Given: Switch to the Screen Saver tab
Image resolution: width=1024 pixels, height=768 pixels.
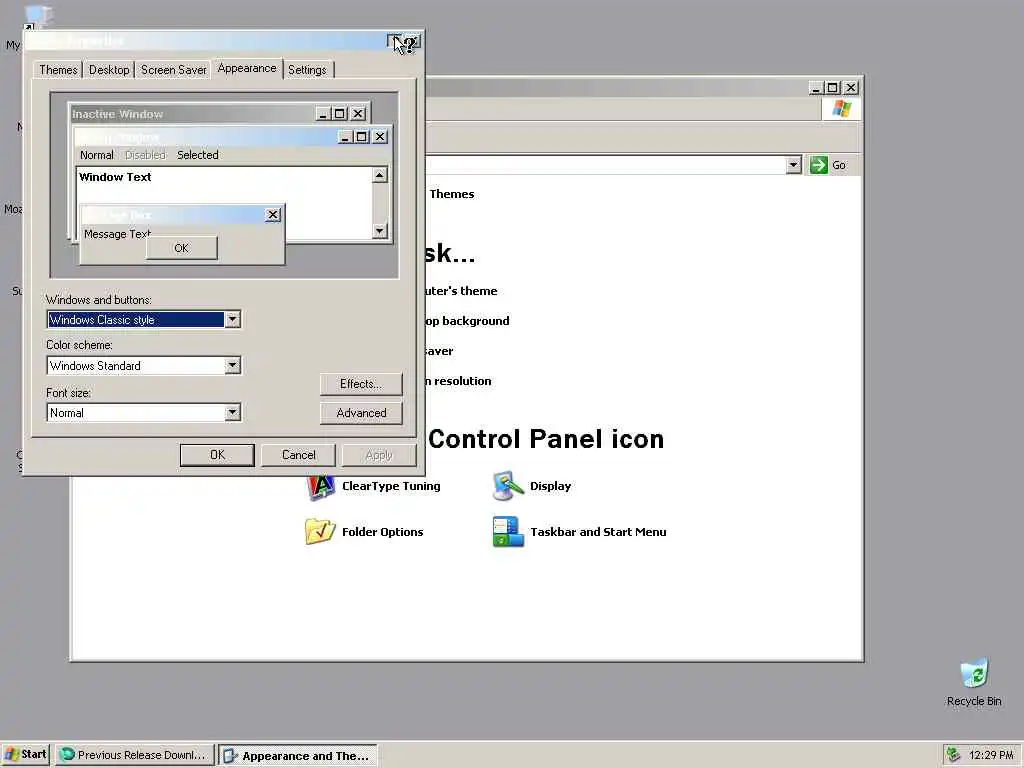Looking at the screenshot, I should click(x=173, y=70).
